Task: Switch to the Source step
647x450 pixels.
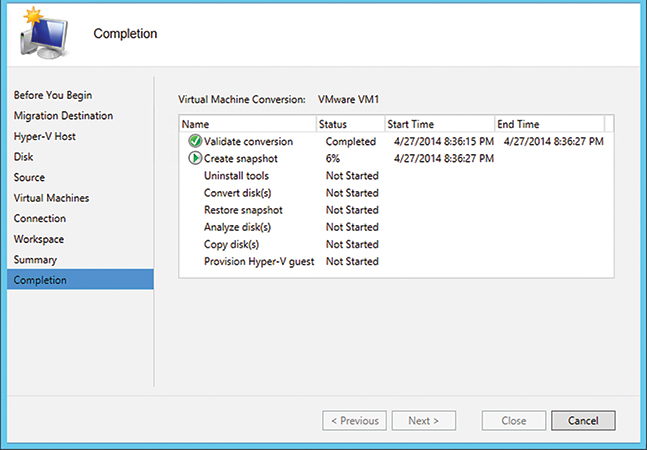Action: [29, 177]
